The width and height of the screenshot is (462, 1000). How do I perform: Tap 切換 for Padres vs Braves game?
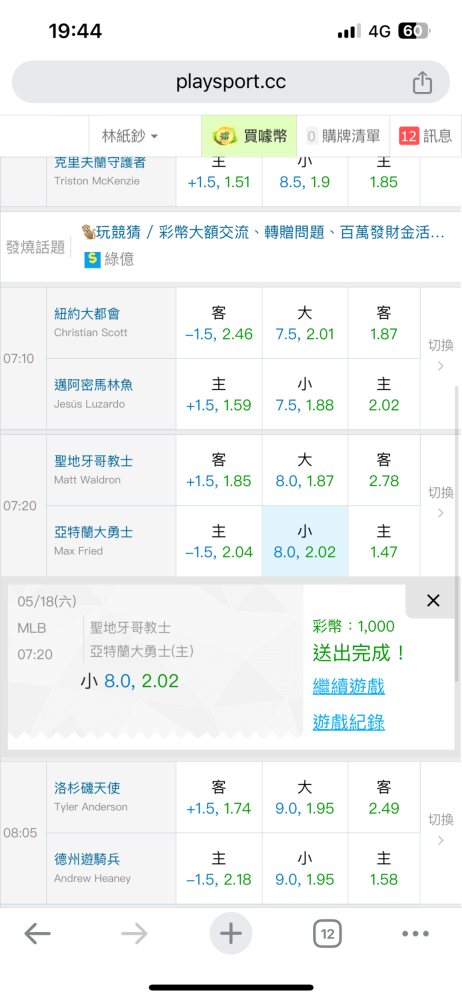[440, 502]
